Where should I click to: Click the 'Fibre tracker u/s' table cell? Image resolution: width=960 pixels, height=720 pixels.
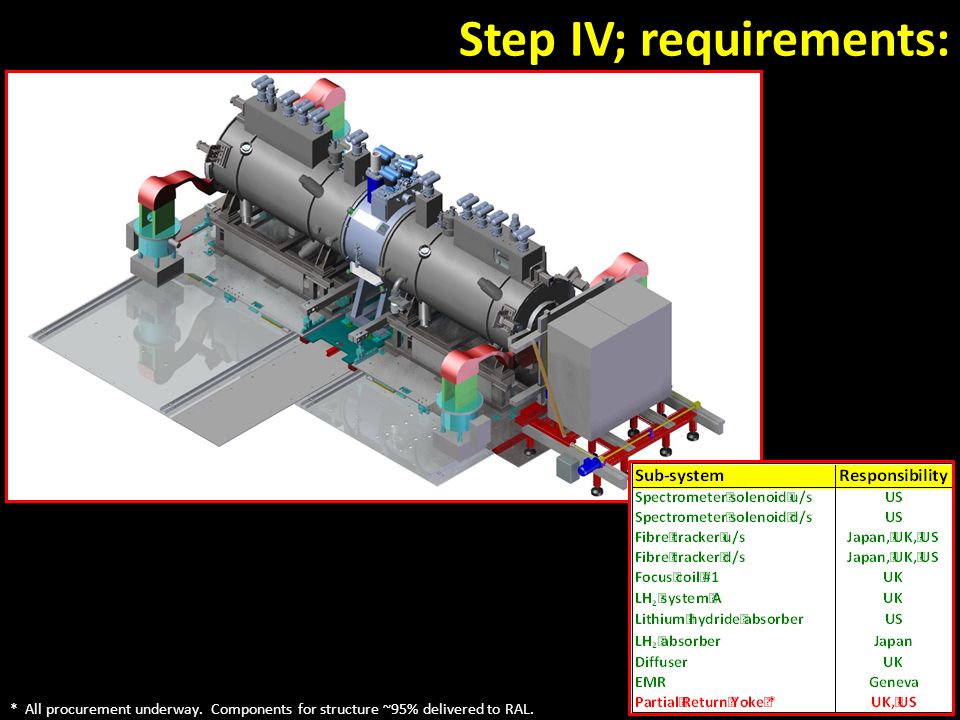(x=690, y=538)
